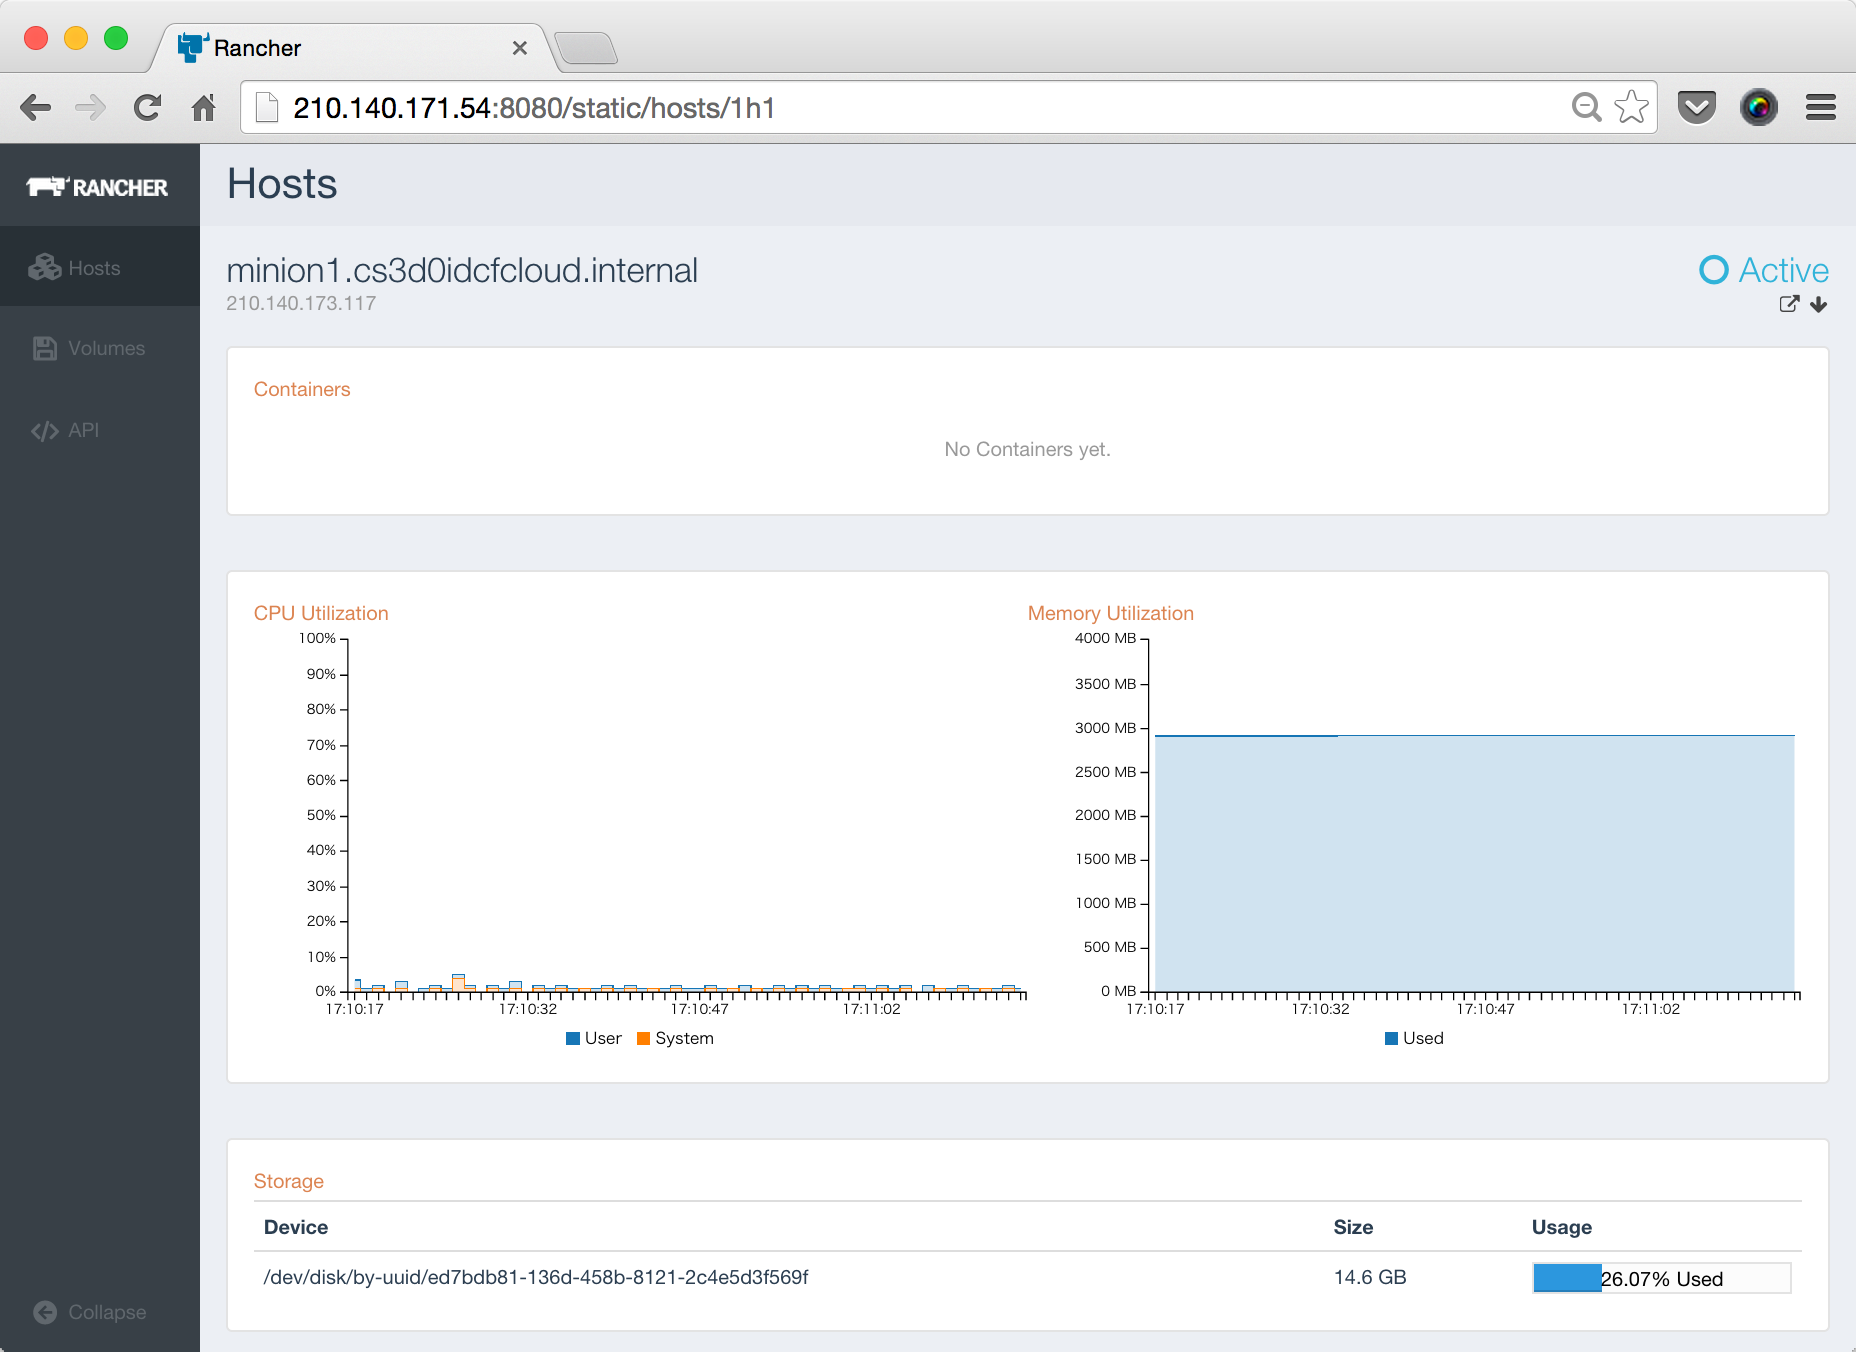Open API in the sidebar
Screen dimensions: 1856x1352
coord(100,430)
